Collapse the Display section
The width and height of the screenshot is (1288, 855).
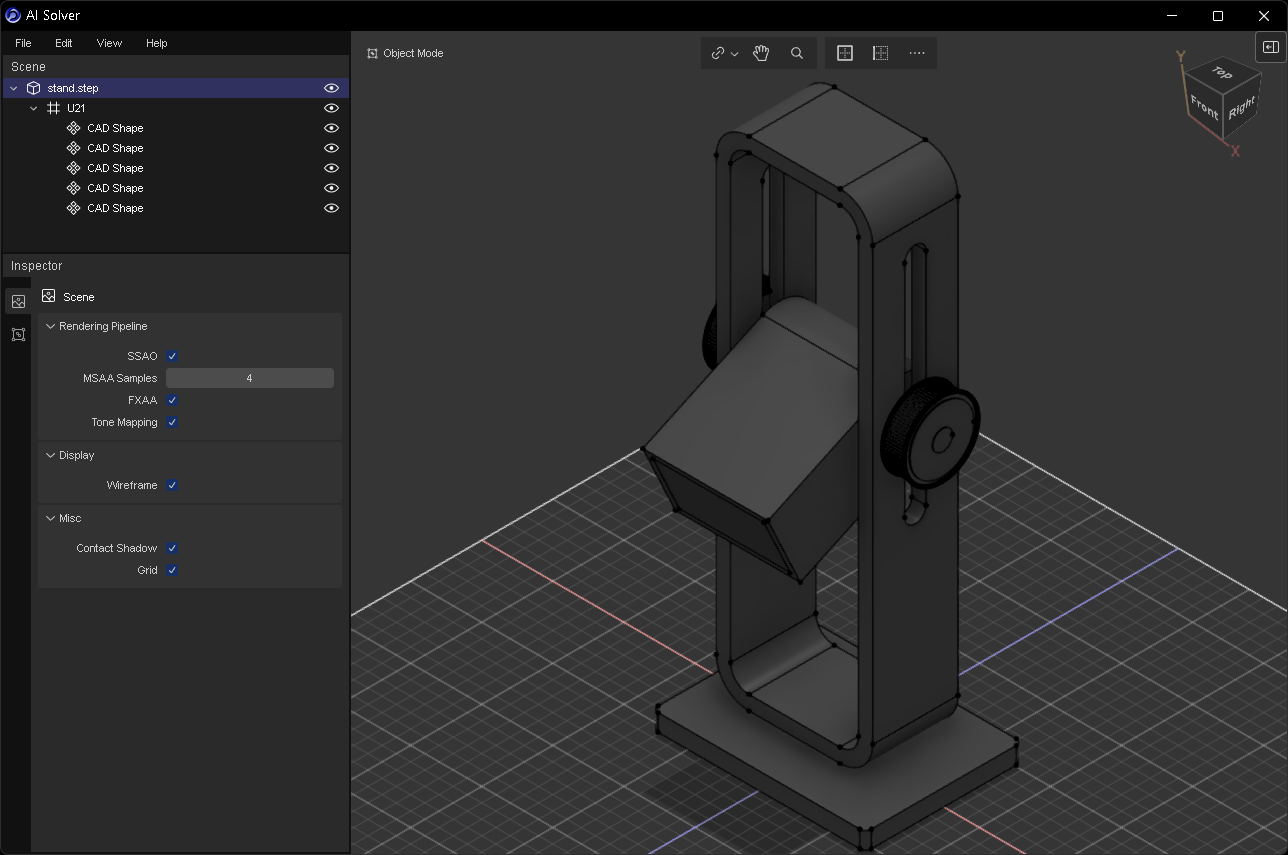click(x=50, y=455)
